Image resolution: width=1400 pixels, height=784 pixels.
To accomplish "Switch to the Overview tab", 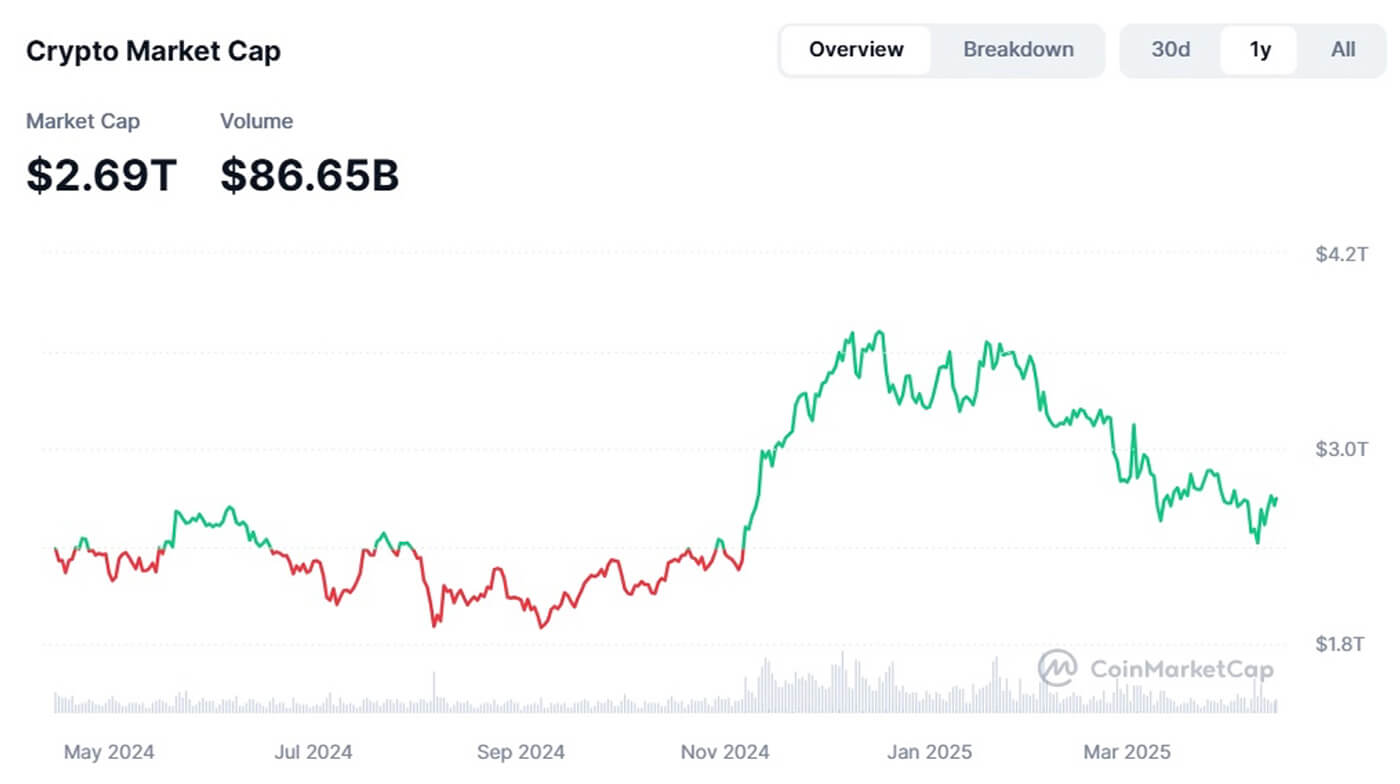I will click(856, 50).
